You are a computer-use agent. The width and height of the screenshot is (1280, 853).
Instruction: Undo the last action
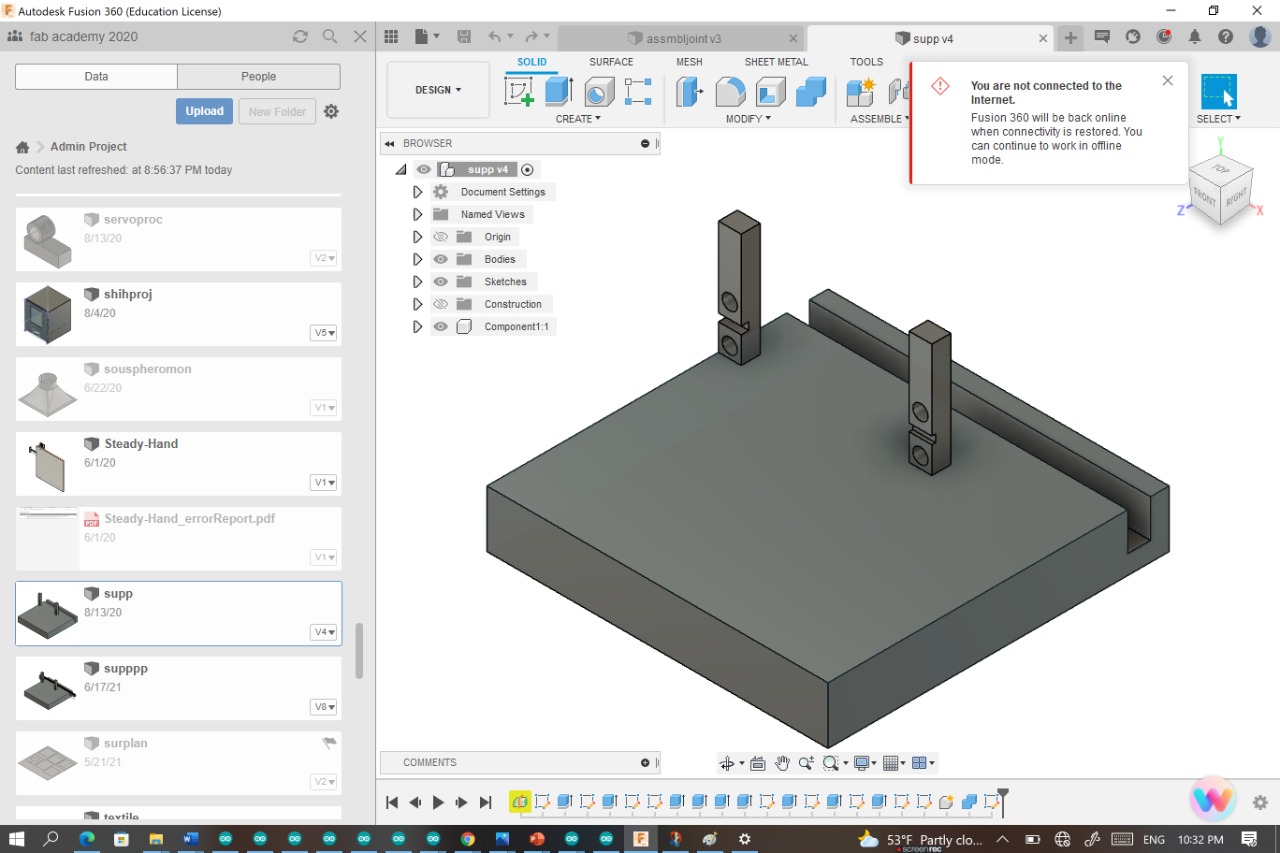[495, 37]
